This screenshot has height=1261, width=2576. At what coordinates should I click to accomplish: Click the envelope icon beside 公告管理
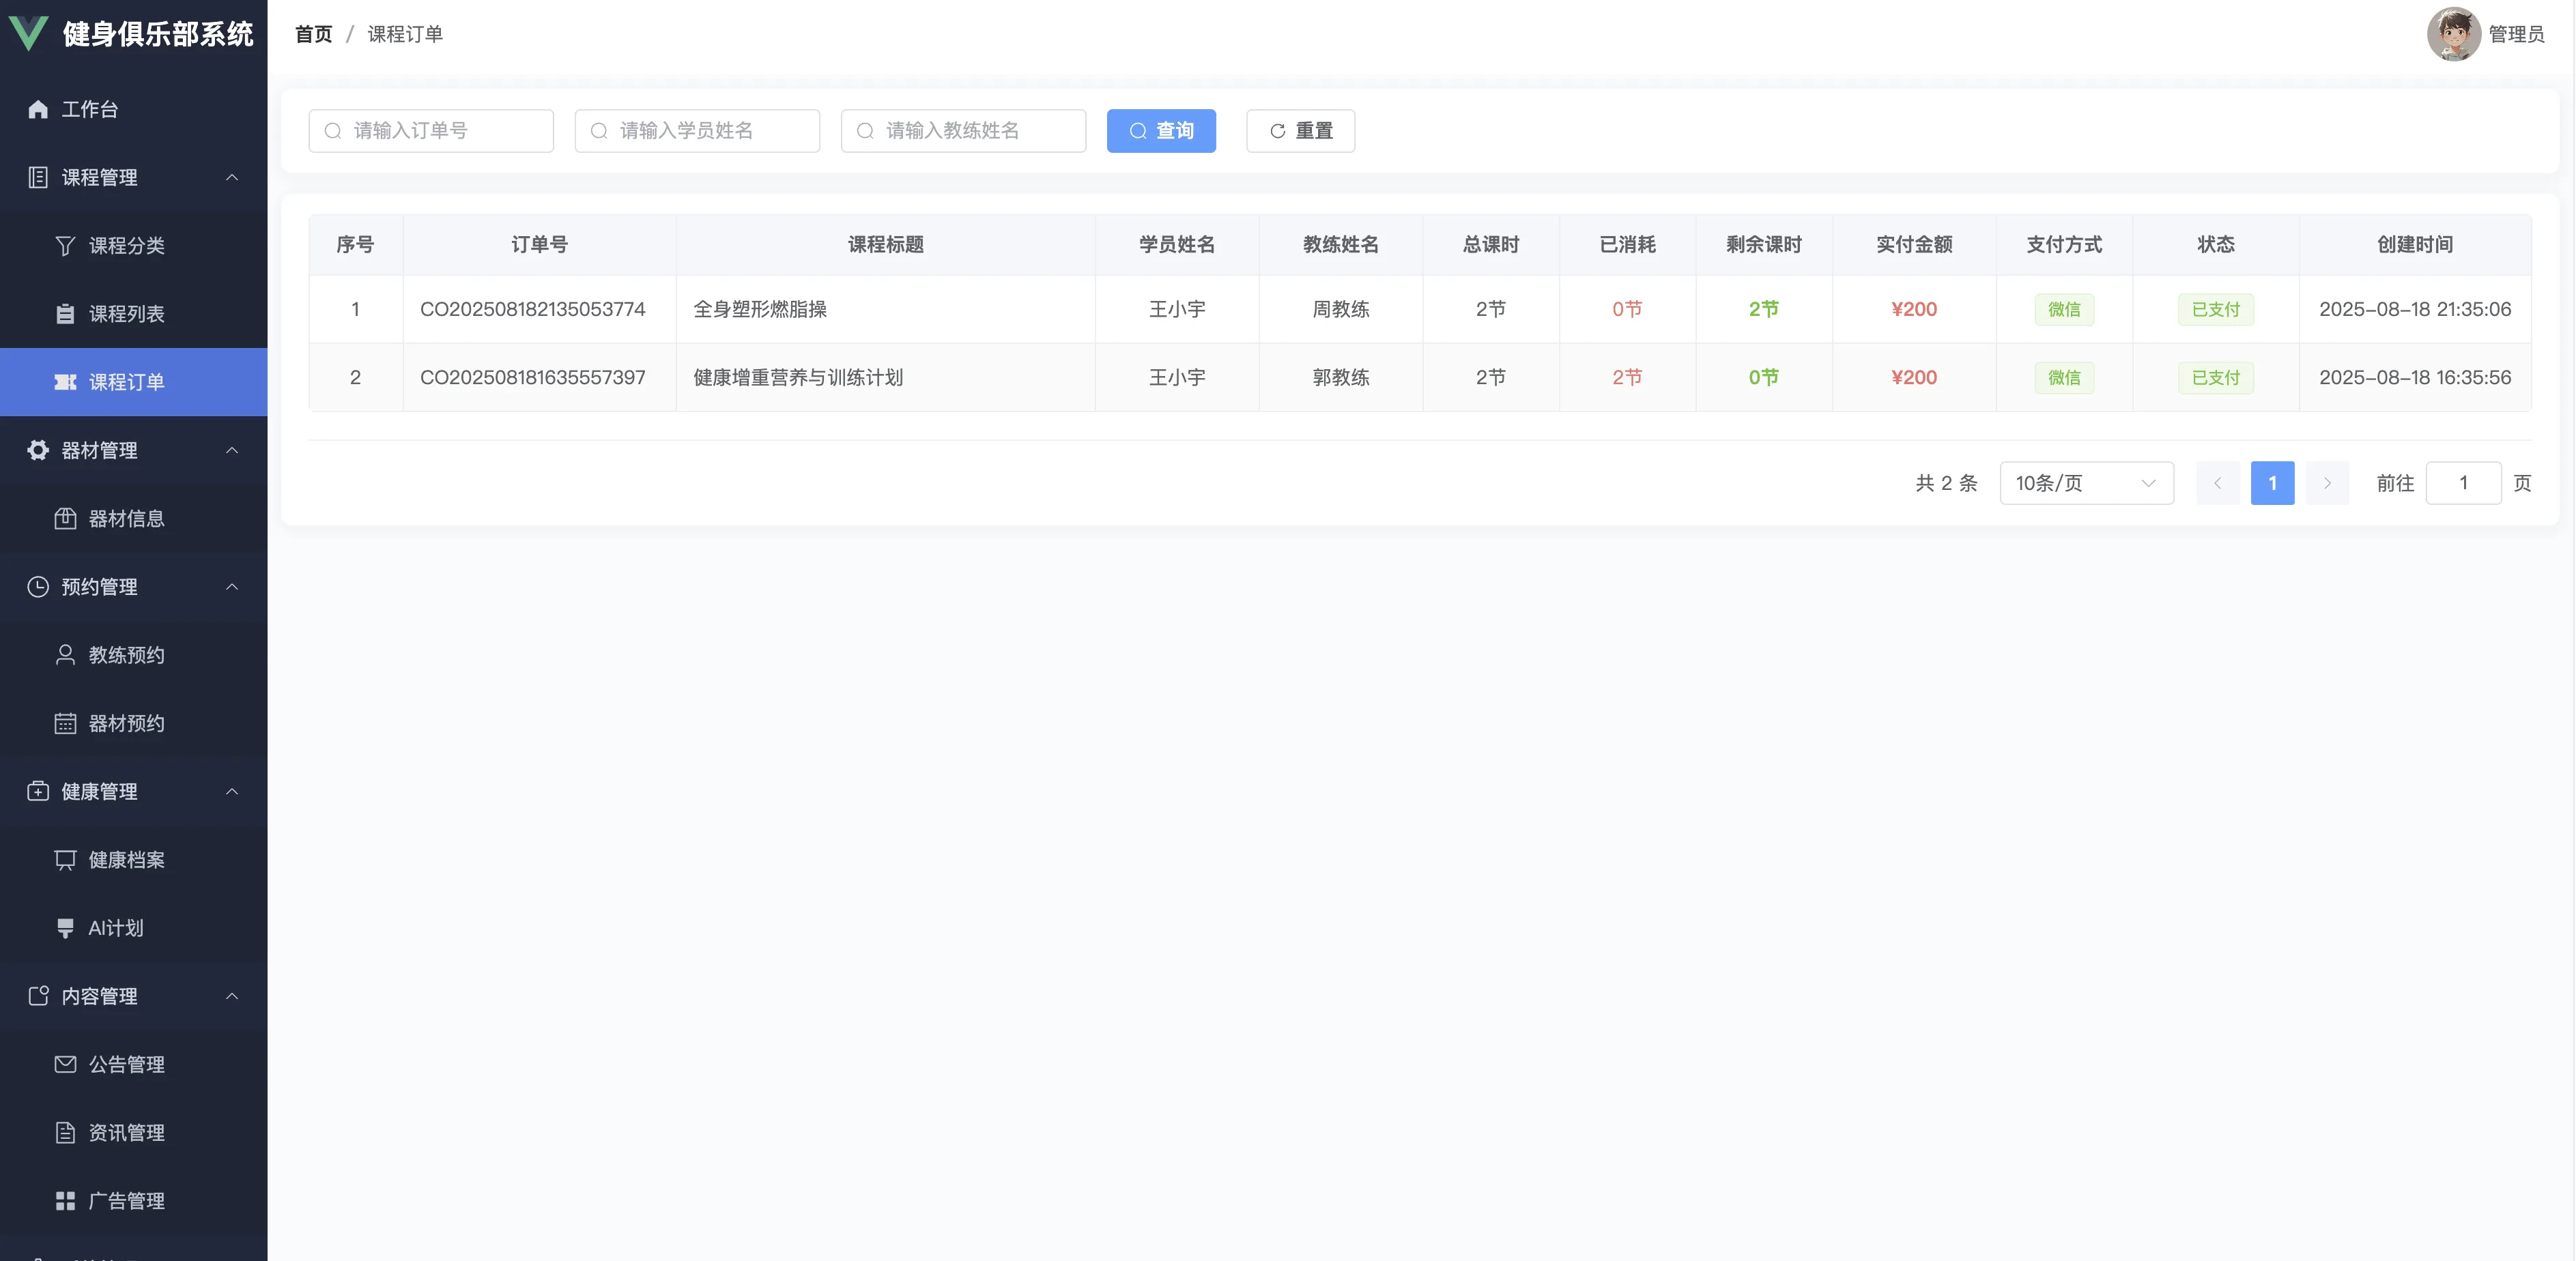point(65,1065)
